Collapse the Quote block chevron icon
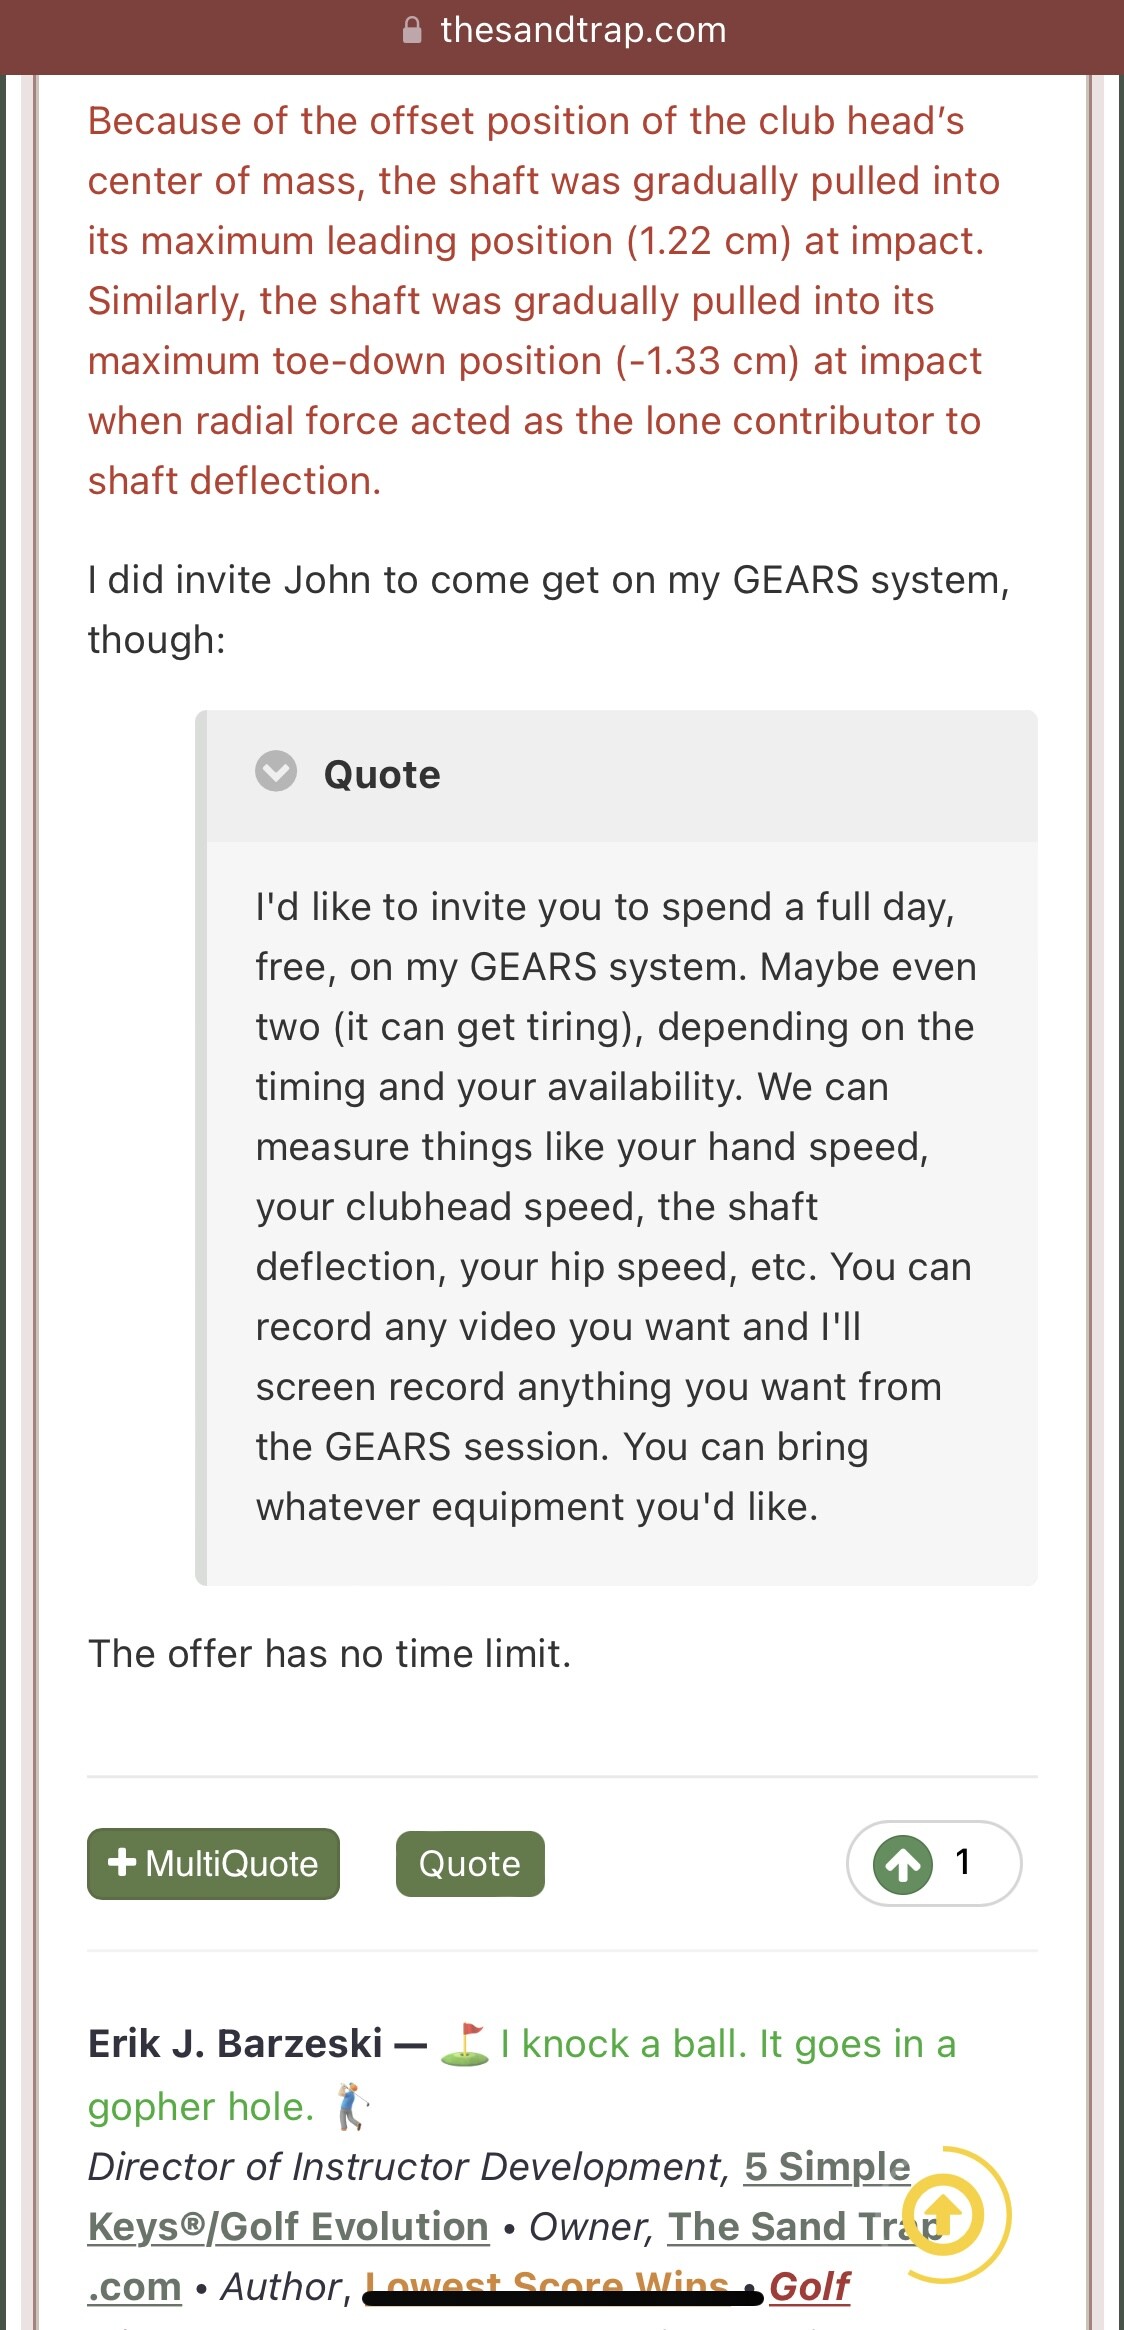1124x2330 pixels. click(x=276, y=771)
